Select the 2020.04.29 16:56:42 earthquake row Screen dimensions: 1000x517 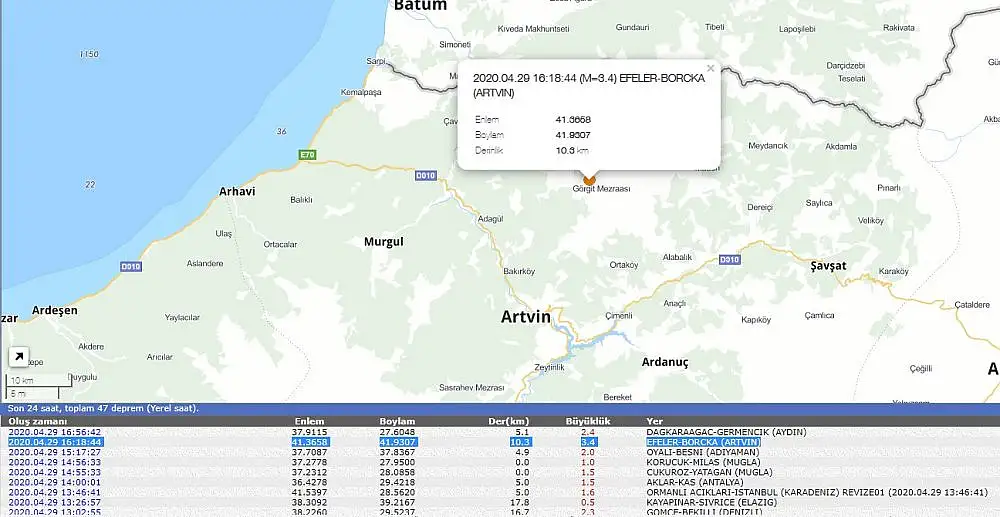click(x=500, y=432)
